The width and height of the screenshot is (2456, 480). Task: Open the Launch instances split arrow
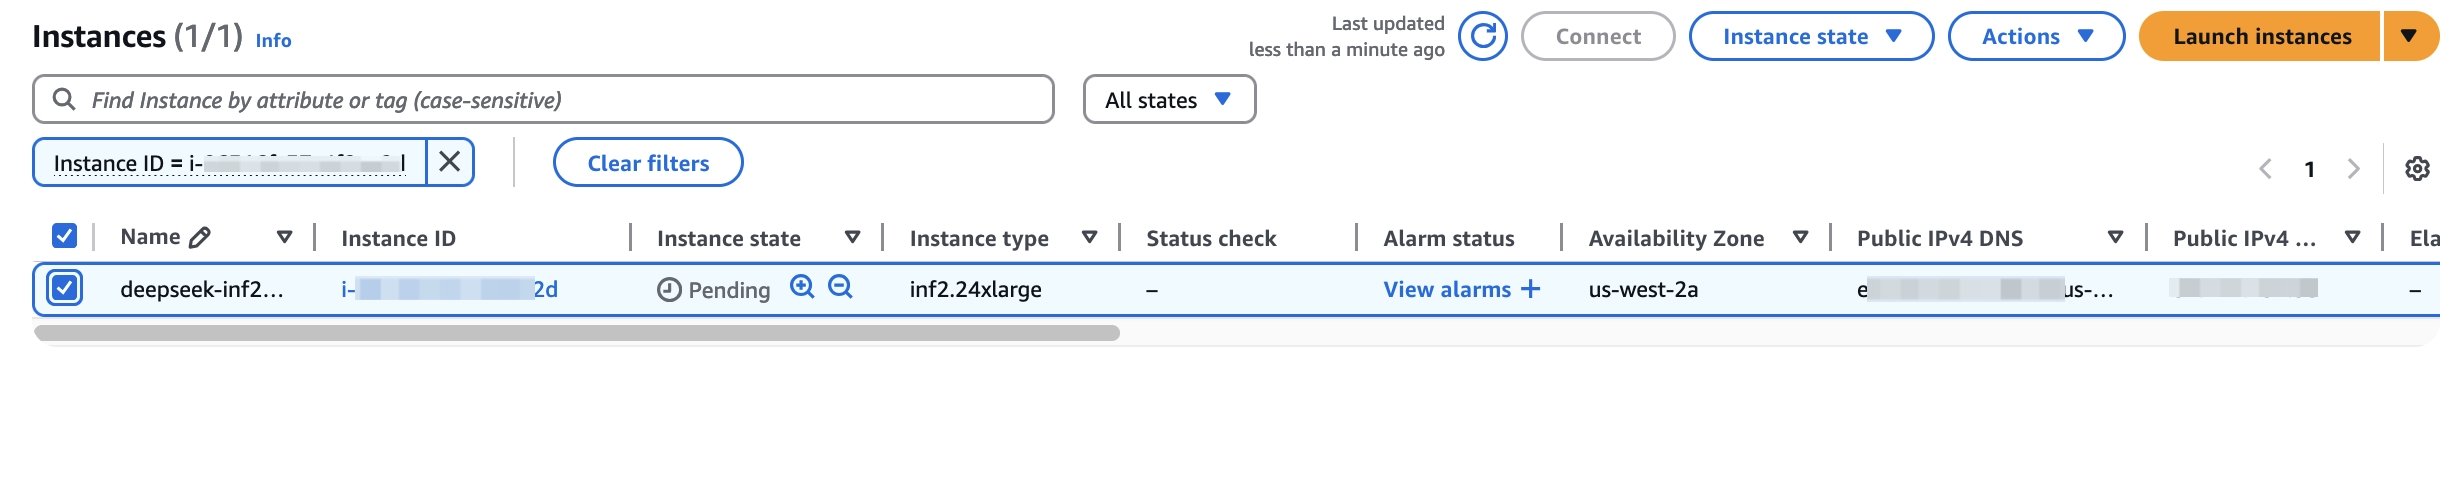[x=2410, y=36]
